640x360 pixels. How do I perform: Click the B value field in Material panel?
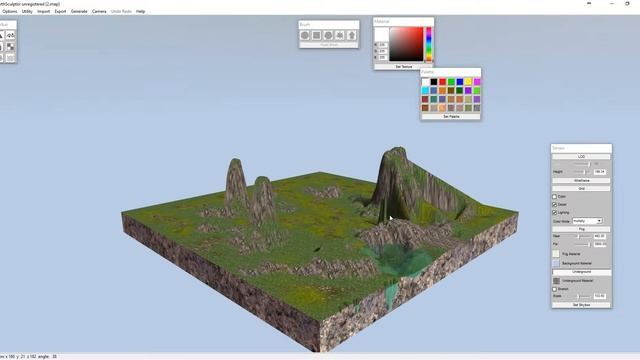382,58
